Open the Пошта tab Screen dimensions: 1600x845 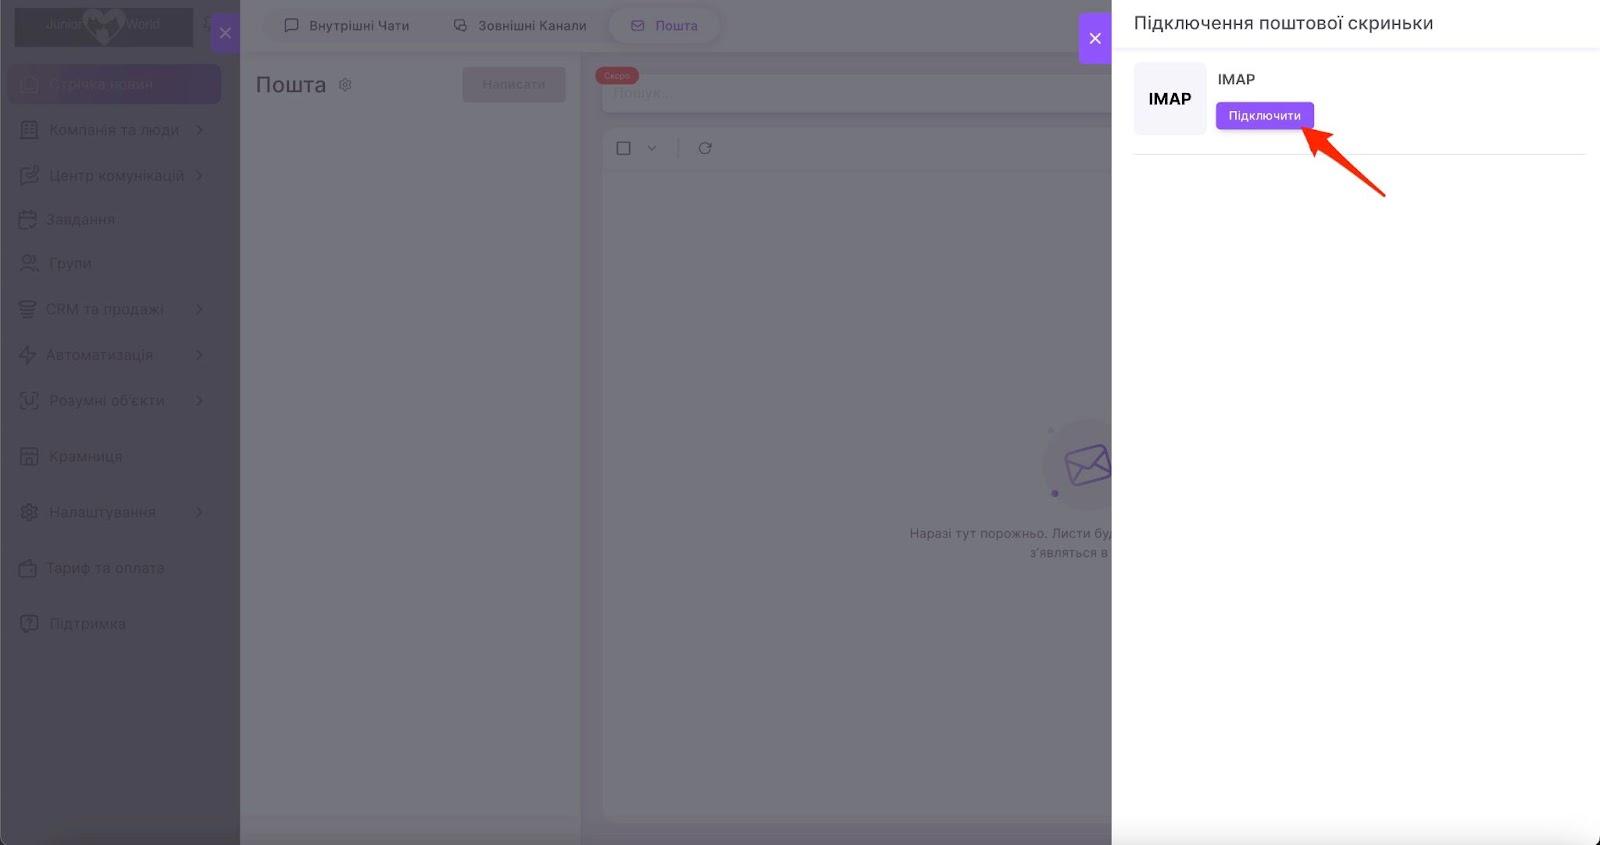[x=664, y=25]
